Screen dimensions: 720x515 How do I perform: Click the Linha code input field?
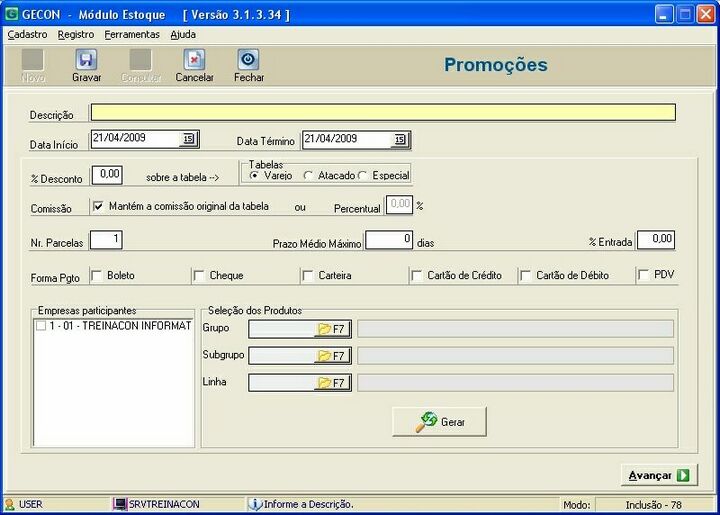coord(281,383)
